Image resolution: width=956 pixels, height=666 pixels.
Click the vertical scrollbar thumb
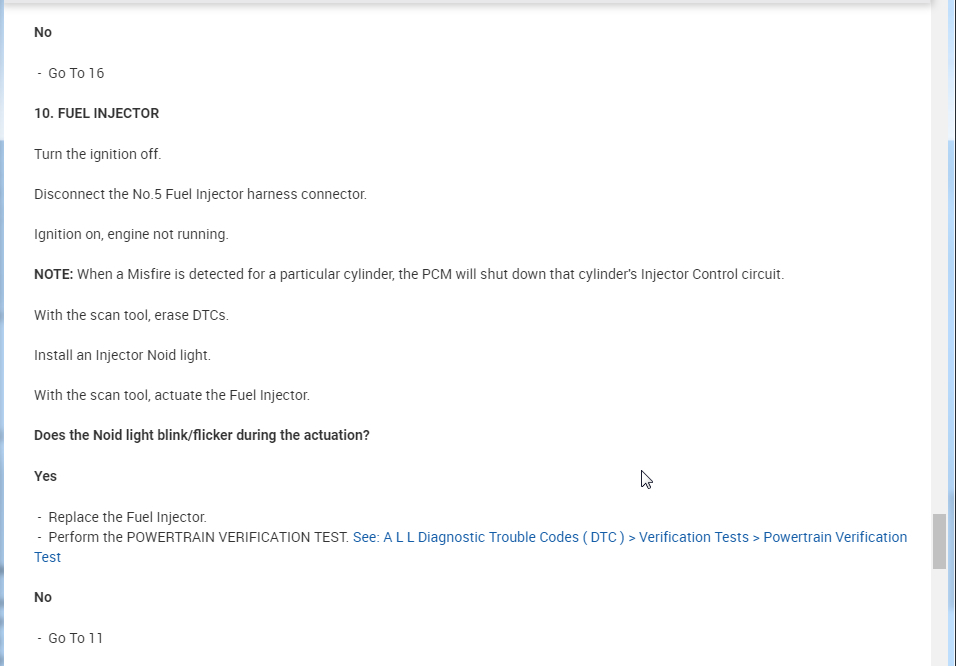click(x=939, y=541)
